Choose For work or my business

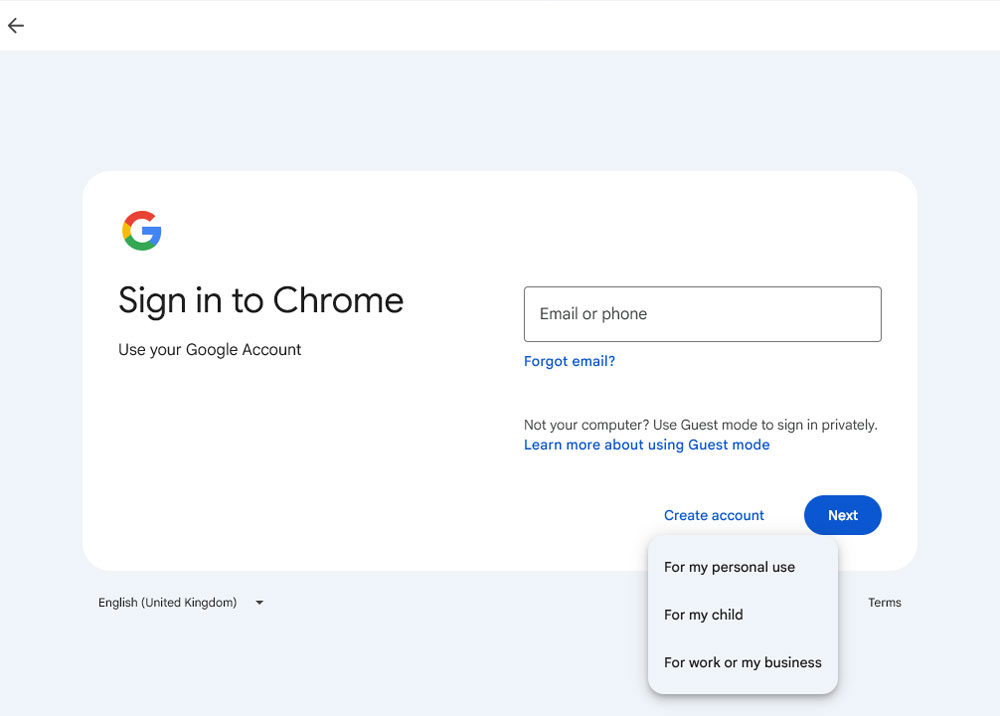[x=742, y=662]
